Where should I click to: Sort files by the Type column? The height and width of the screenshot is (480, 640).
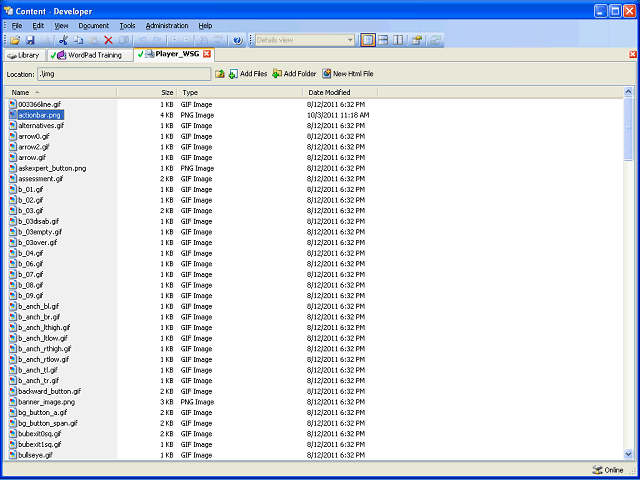click(x=240, y=93)
